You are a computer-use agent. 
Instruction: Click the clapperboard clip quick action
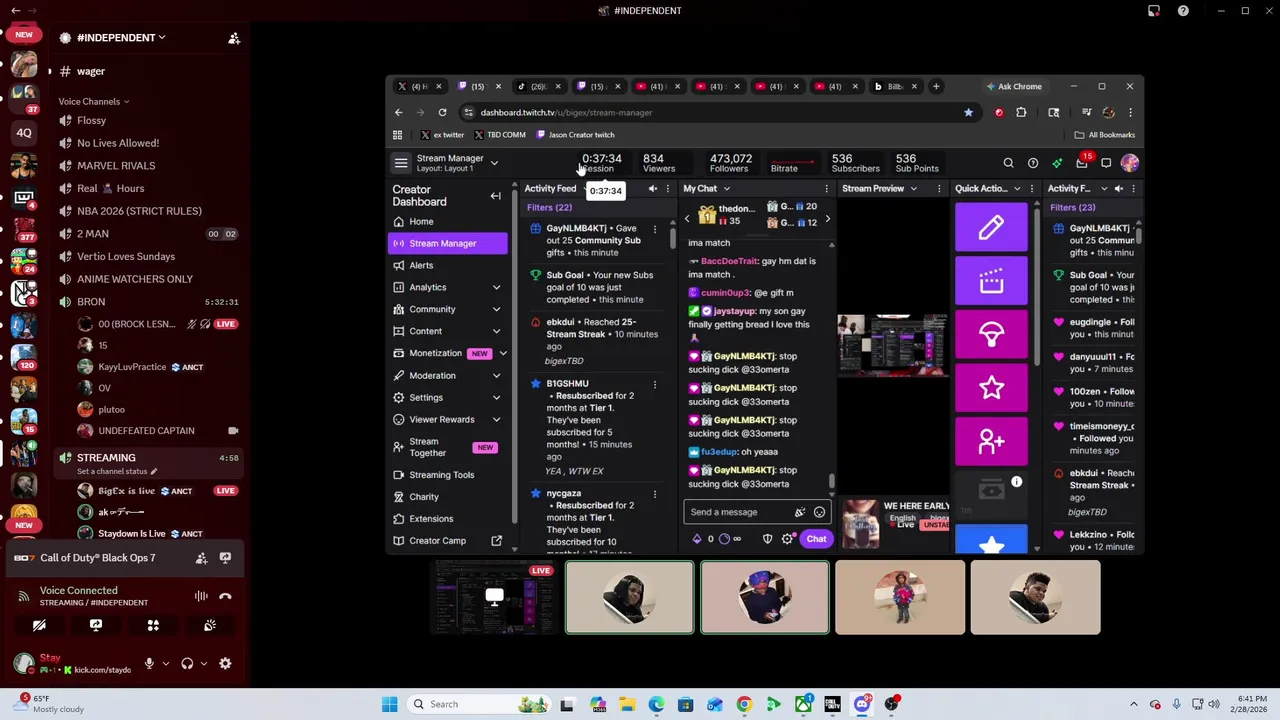(991, 281)
